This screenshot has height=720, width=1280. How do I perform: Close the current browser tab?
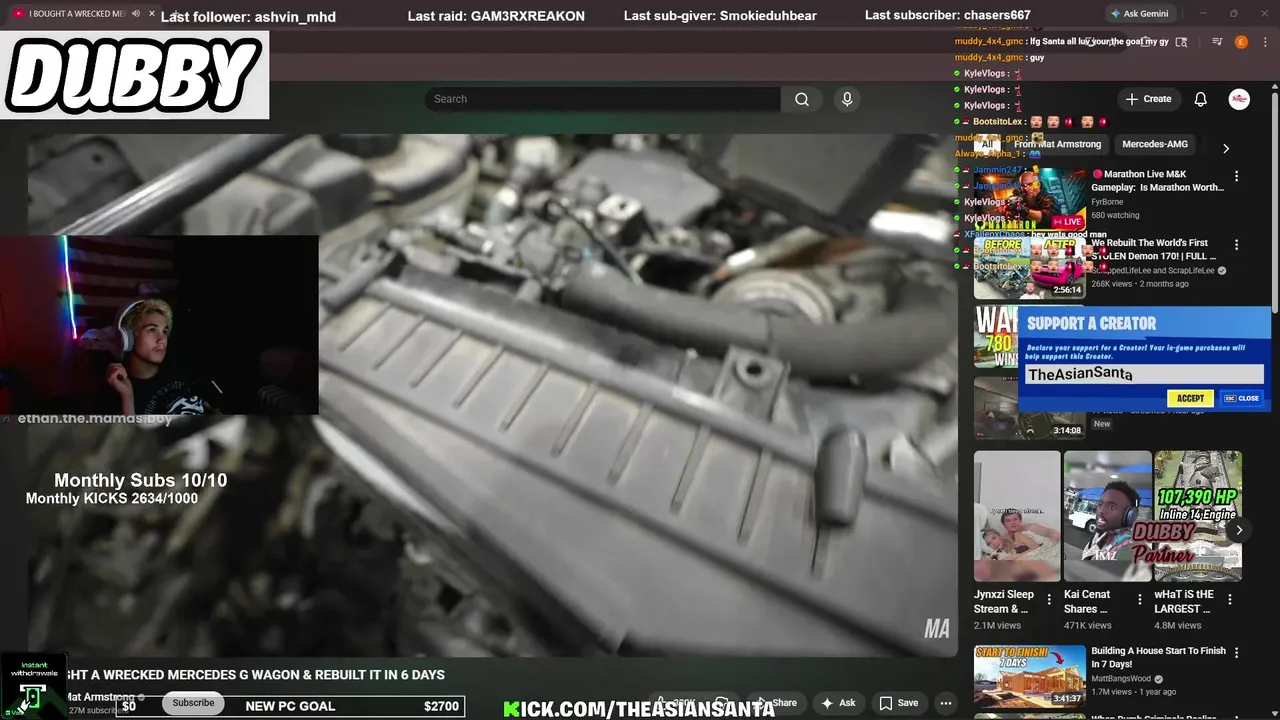tap(152, 14)
